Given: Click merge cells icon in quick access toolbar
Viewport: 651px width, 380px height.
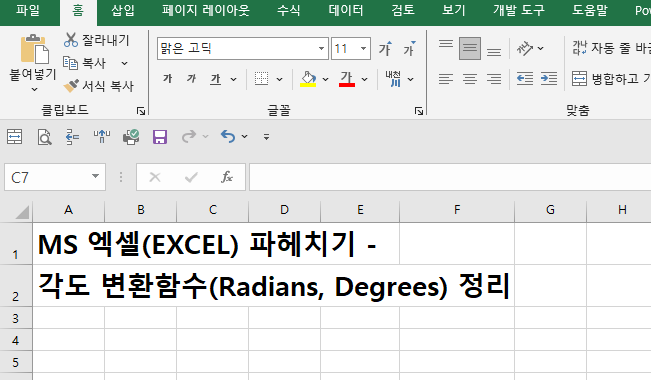Looking at the screenshot, I should [x=15, y=137].
